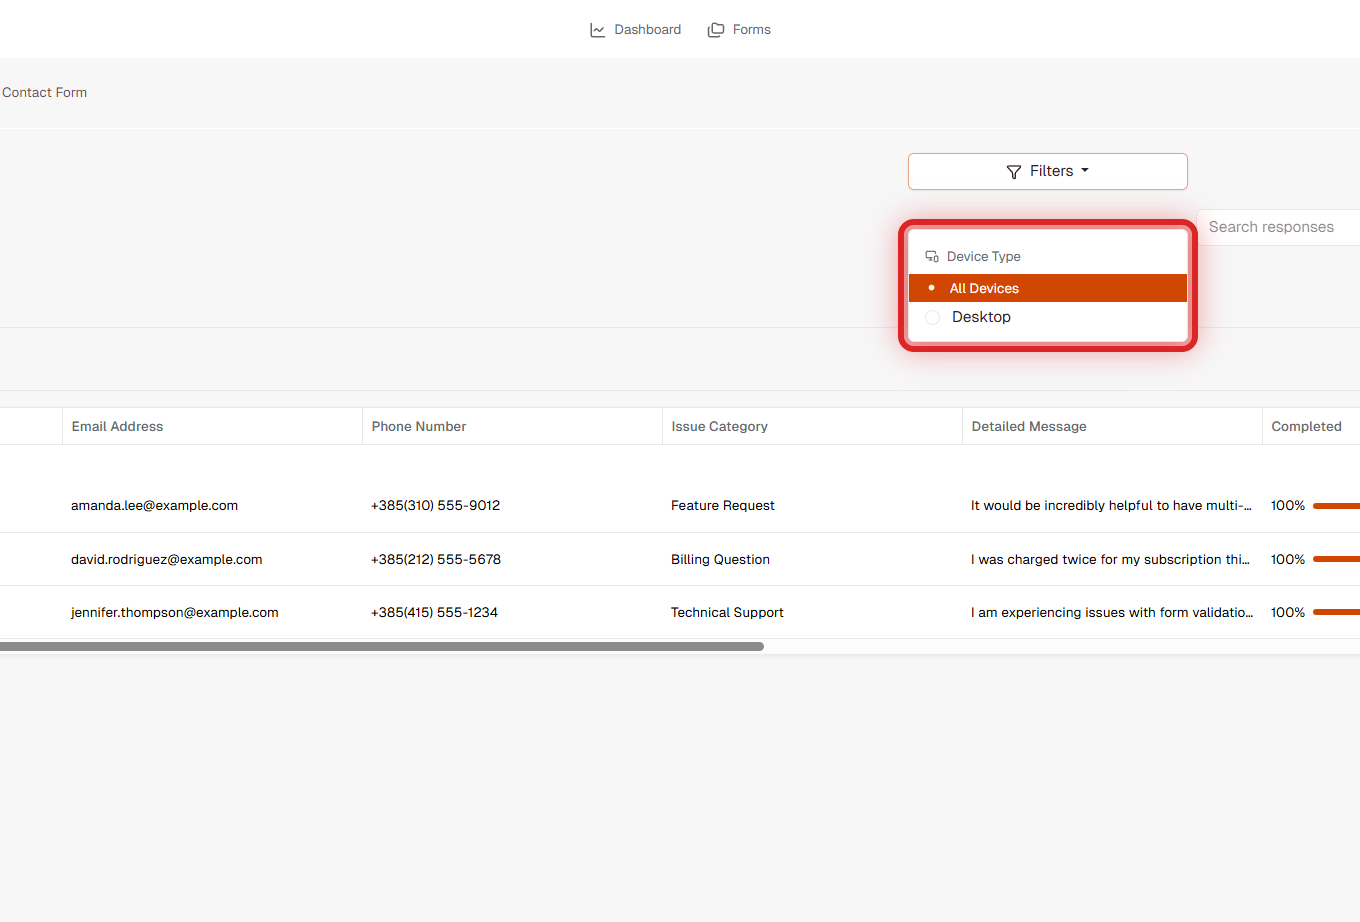Select the All Devices radio button
1360x922 pixels.
[932, 288]
